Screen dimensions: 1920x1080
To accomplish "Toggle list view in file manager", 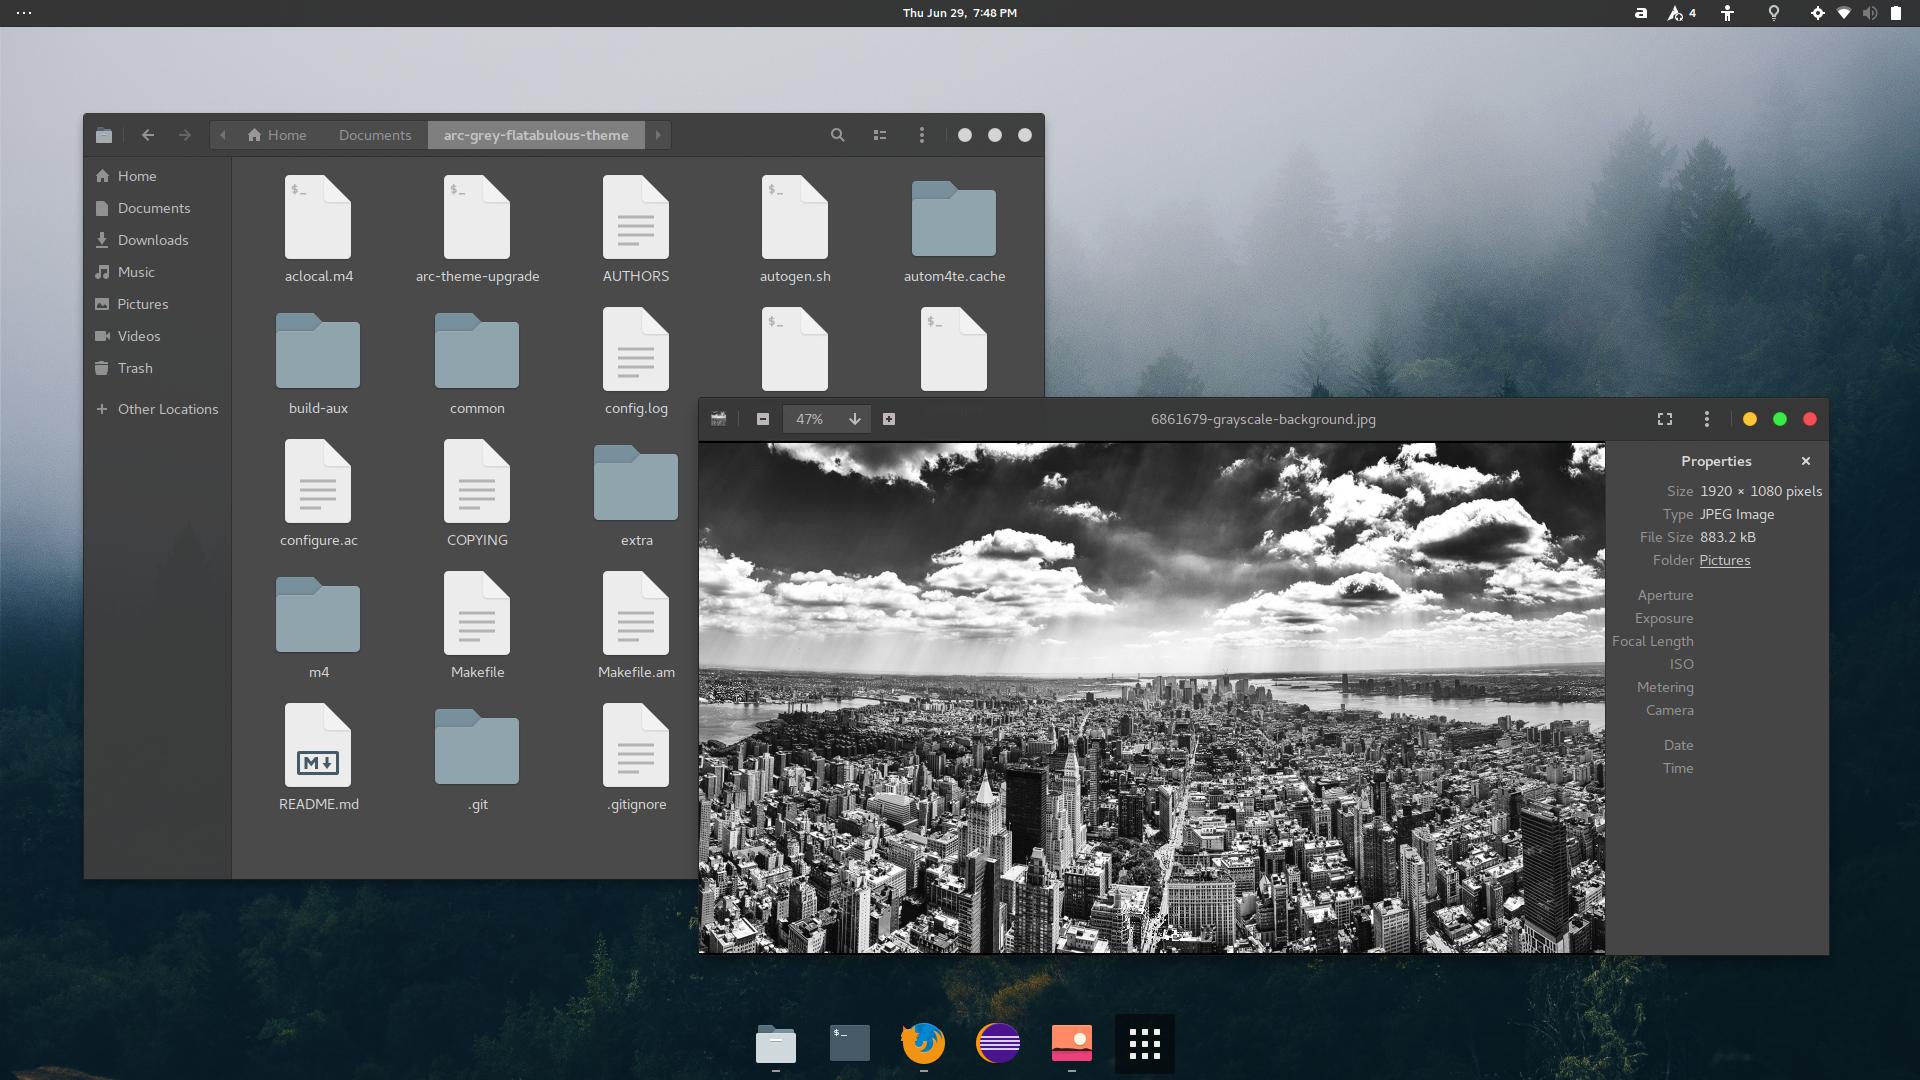I will pyautogui.click(x=880, y=135).
